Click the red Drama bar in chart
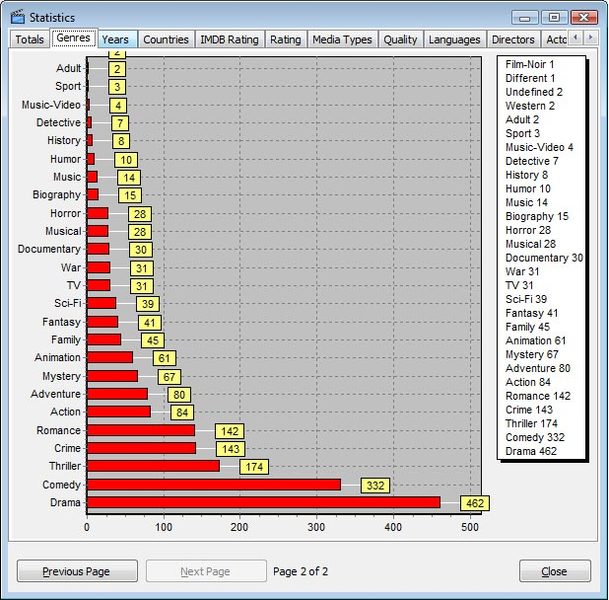The width and height of the screenshot is (609, 600). coord(263,502)
